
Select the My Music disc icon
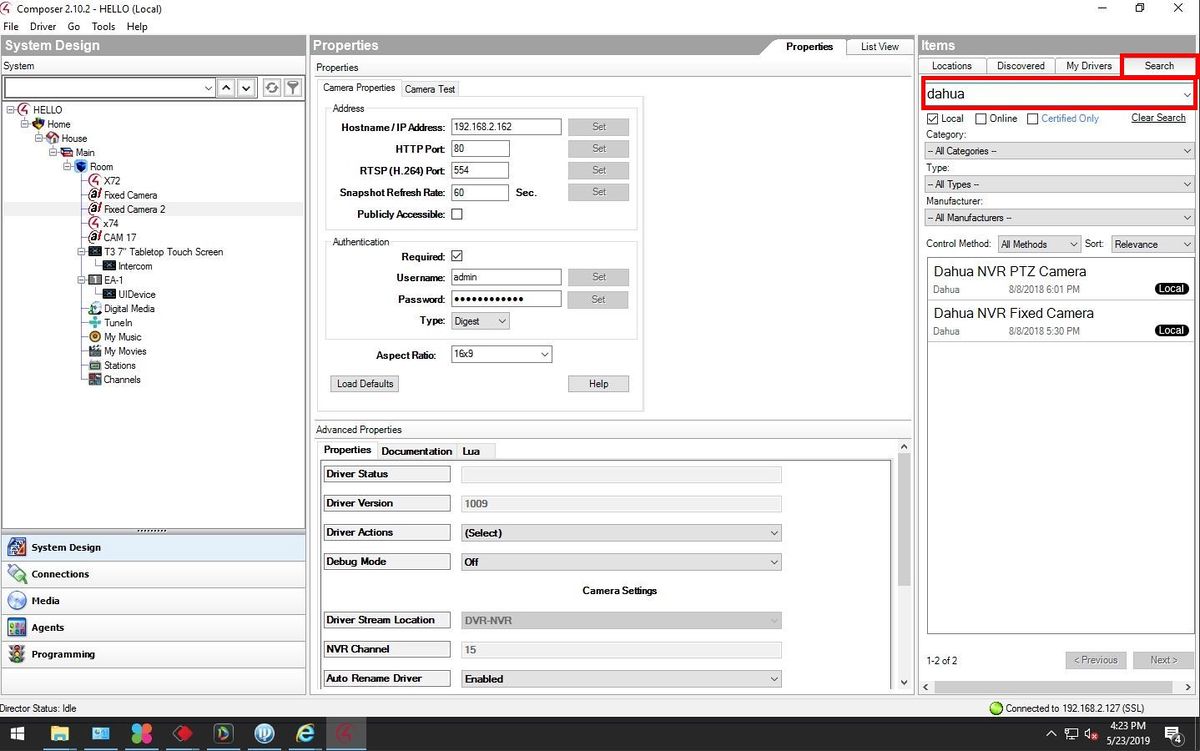coord(95,337)
